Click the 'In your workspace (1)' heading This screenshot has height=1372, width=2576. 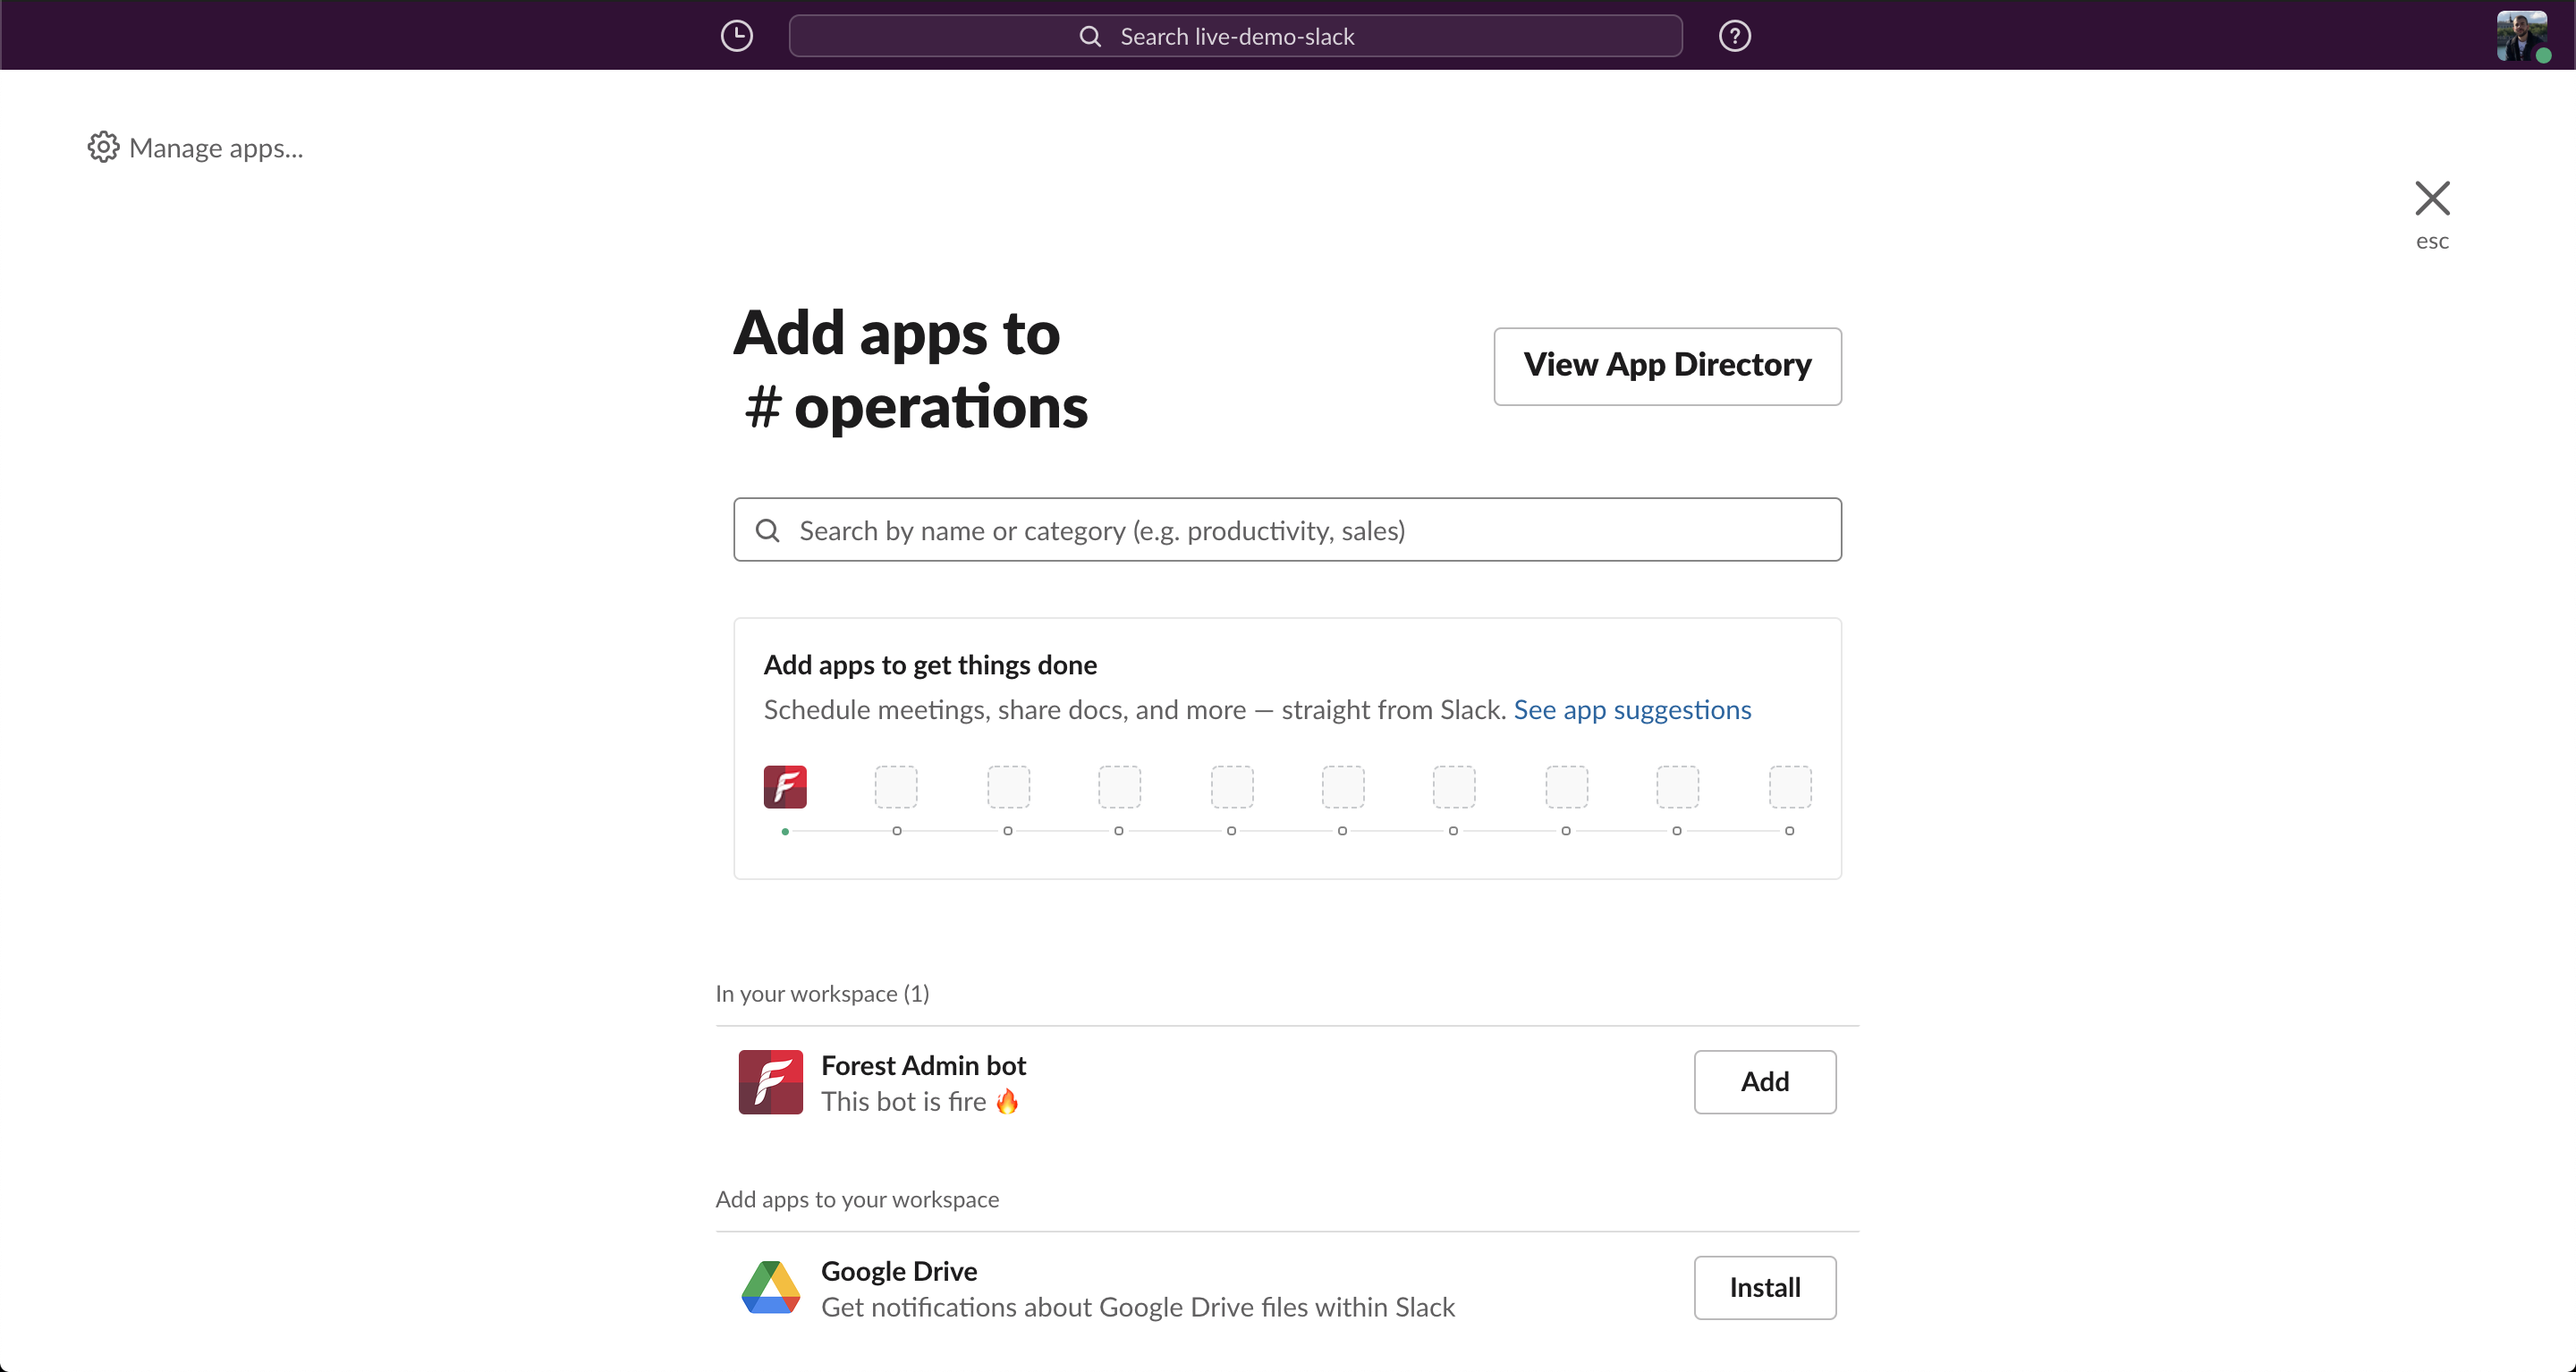[822, 993]
